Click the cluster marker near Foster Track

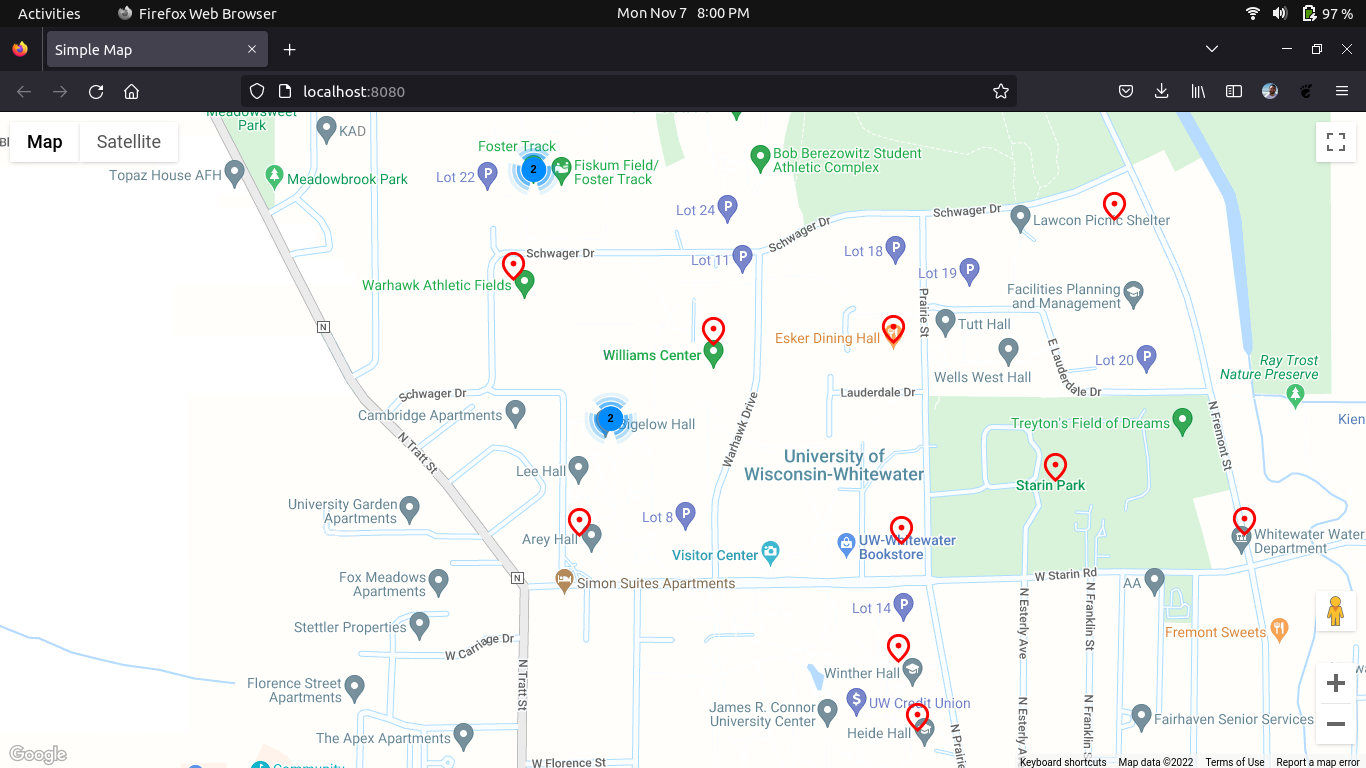(x=533, y=170)
